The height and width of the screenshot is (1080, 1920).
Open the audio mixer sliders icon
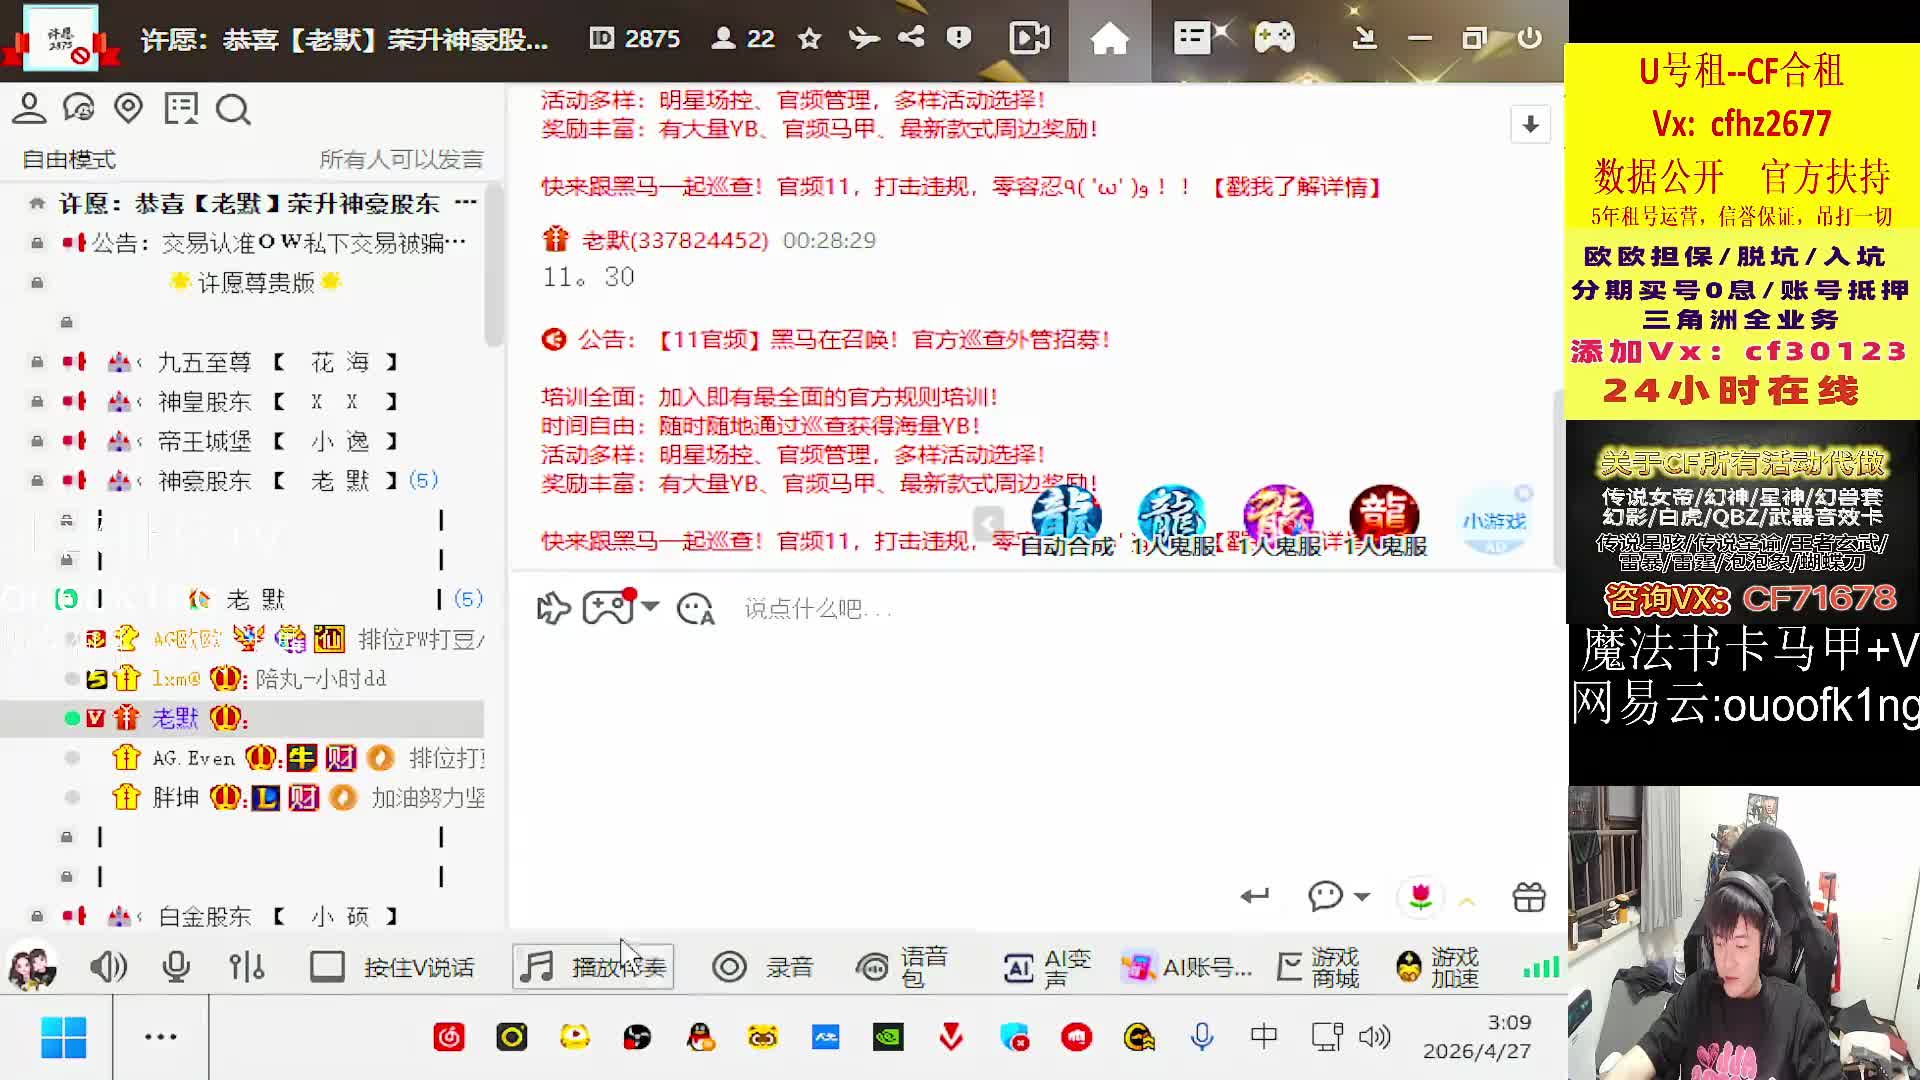(x=246, y=967)
